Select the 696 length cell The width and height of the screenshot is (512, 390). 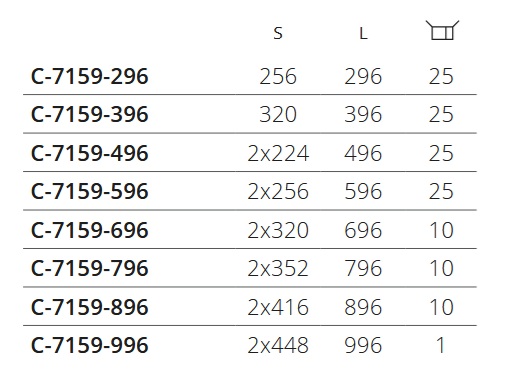pos(363,230)
